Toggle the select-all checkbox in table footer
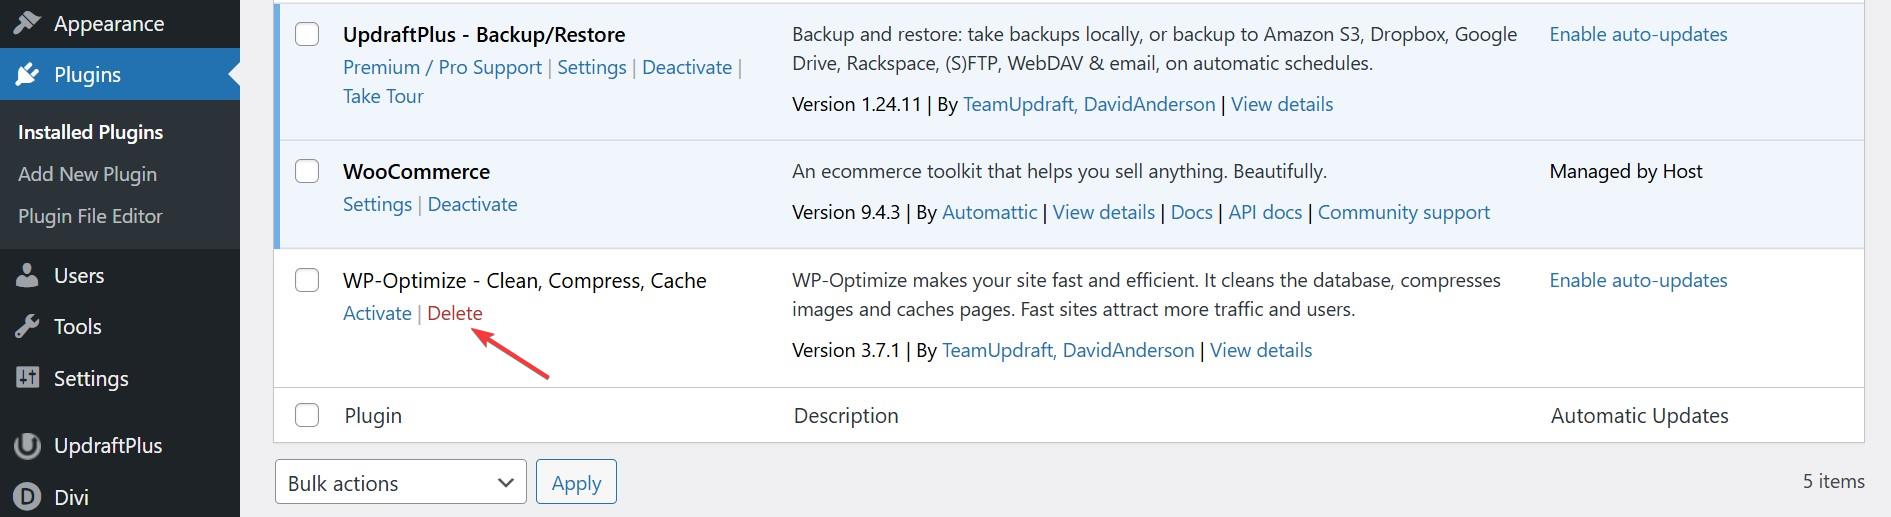The height and width of the screenshot is (517, 1891). pos(307,415)
